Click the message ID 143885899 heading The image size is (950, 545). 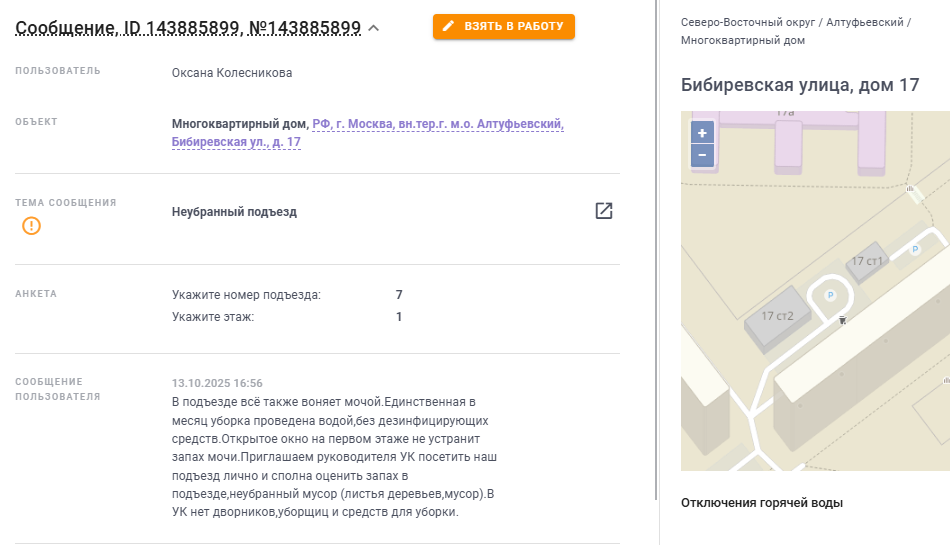(188, 28)
